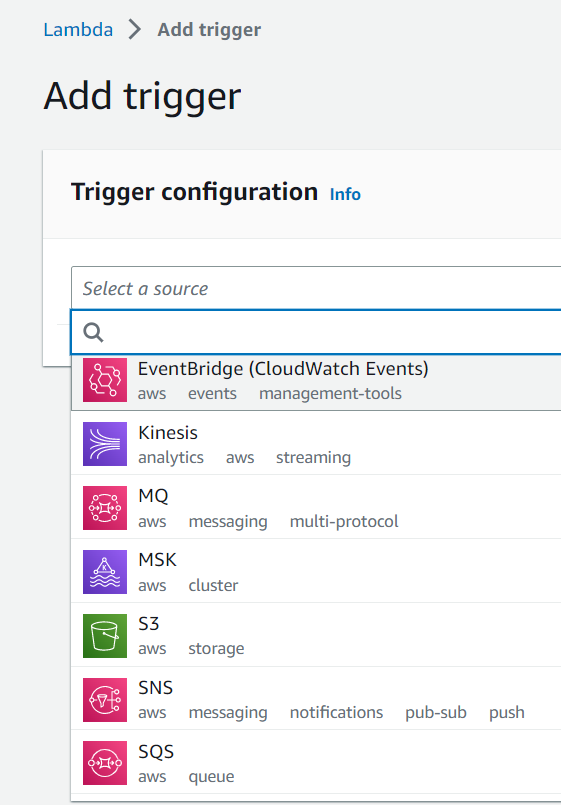Click the analytics tag under Kinesis
Screen dimensions: 561x805
pos(171,457)
